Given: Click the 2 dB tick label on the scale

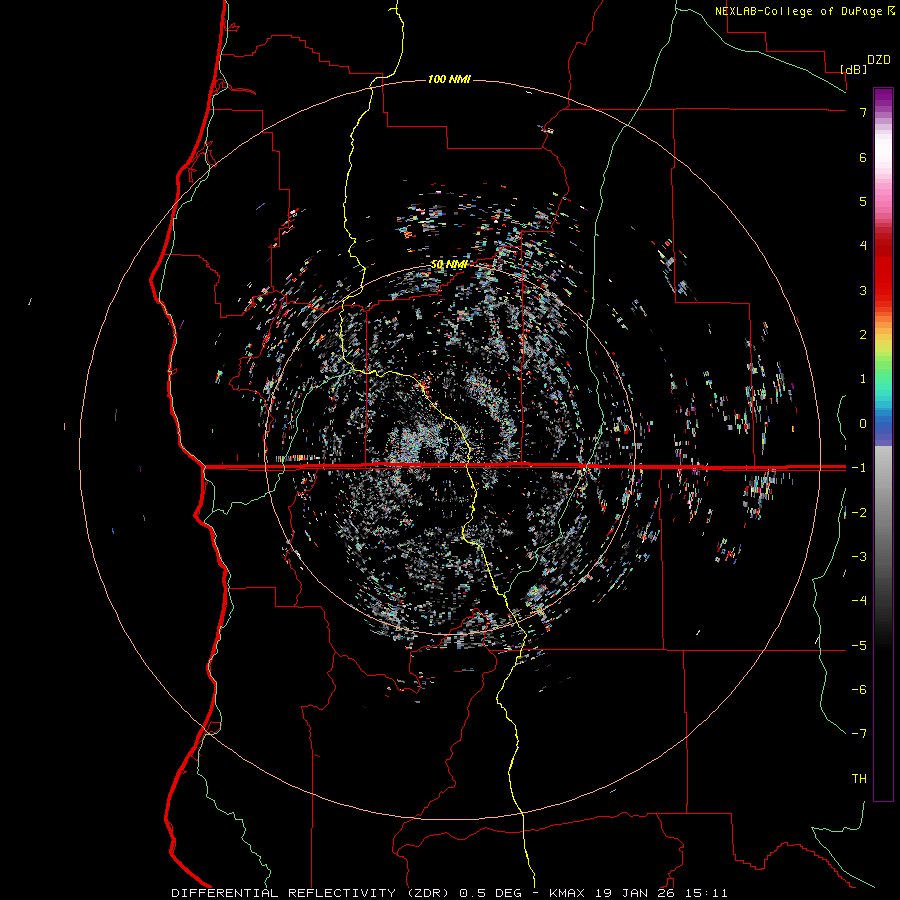Looking at the screenshot, I should tap(863, 335).
